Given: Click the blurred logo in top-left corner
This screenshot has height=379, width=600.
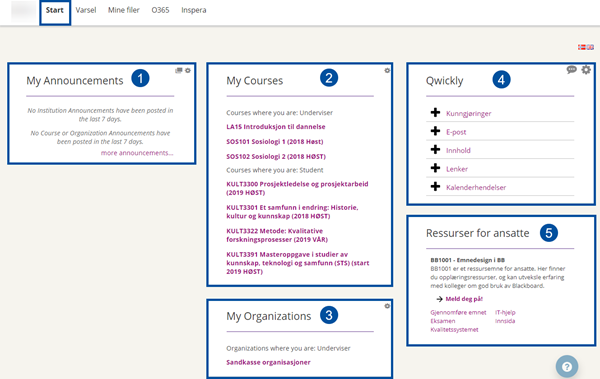Looking at the screenshot, I should [x=23, y=11].
